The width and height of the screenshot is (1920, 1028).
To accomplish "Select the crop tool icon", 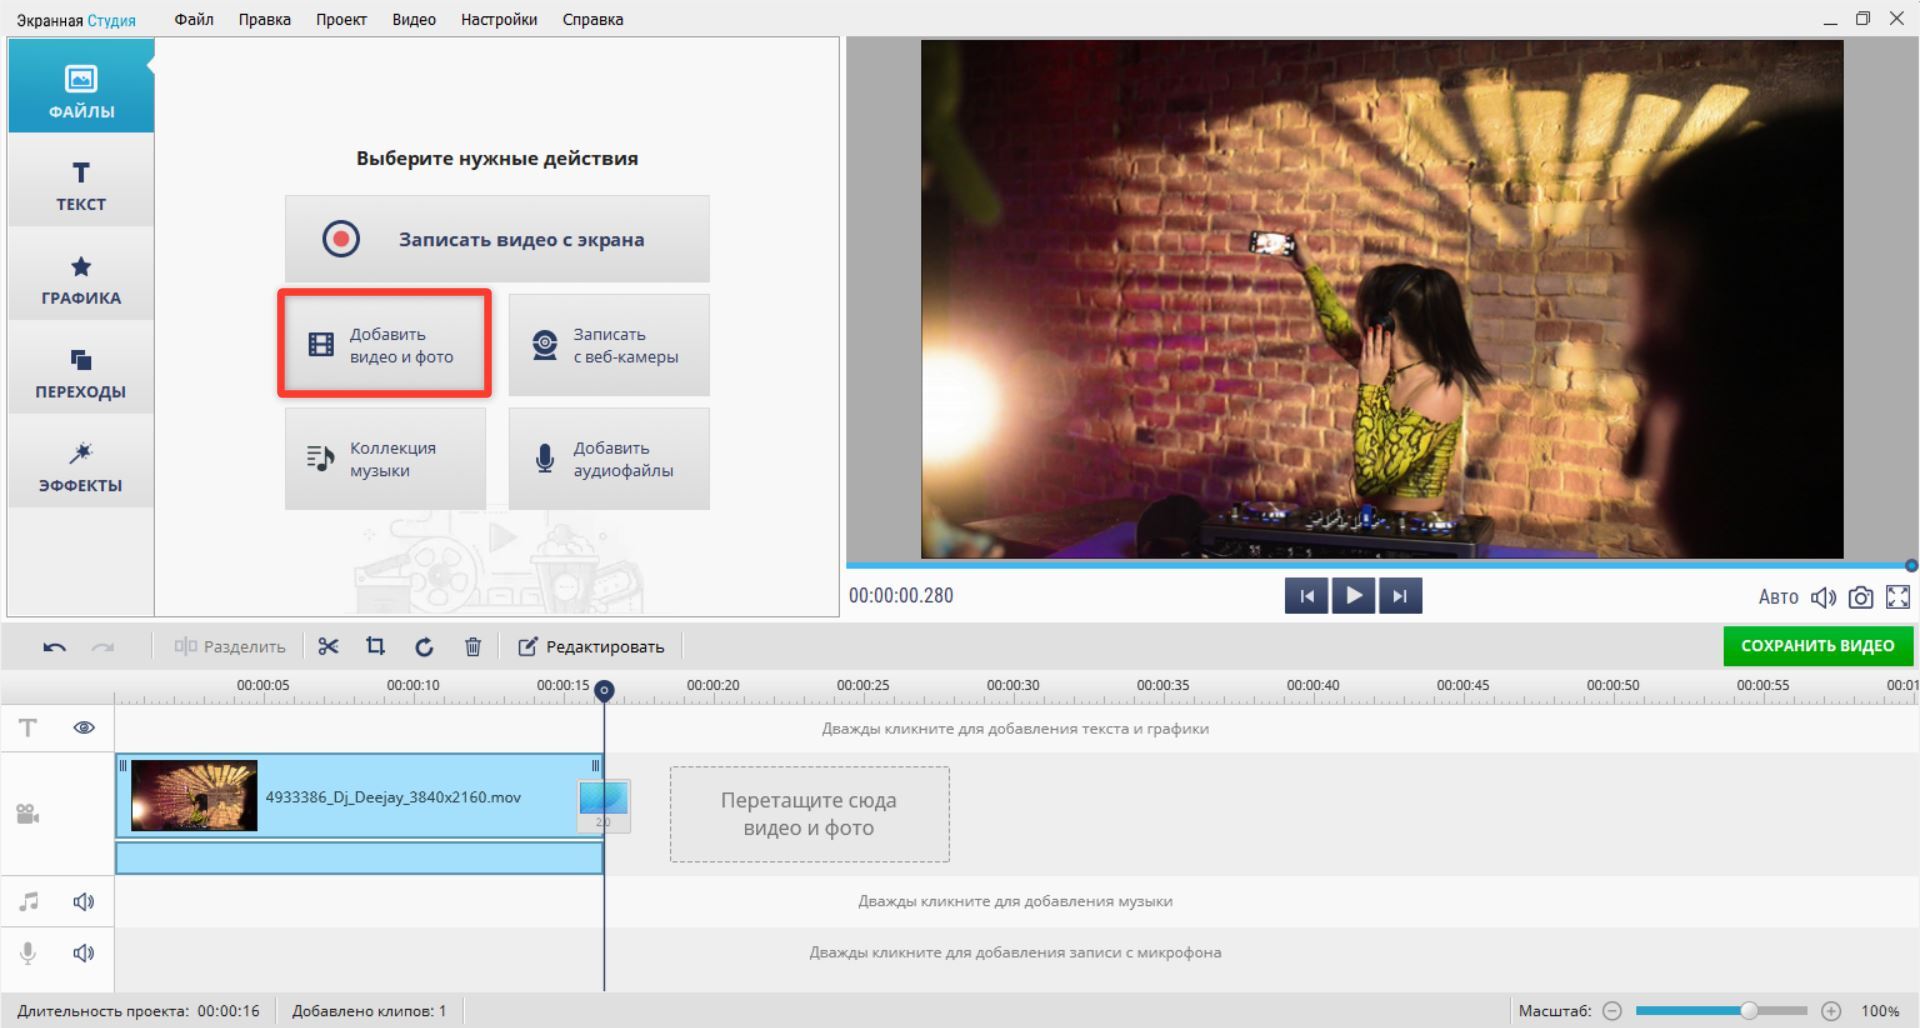I will [376, 647].
